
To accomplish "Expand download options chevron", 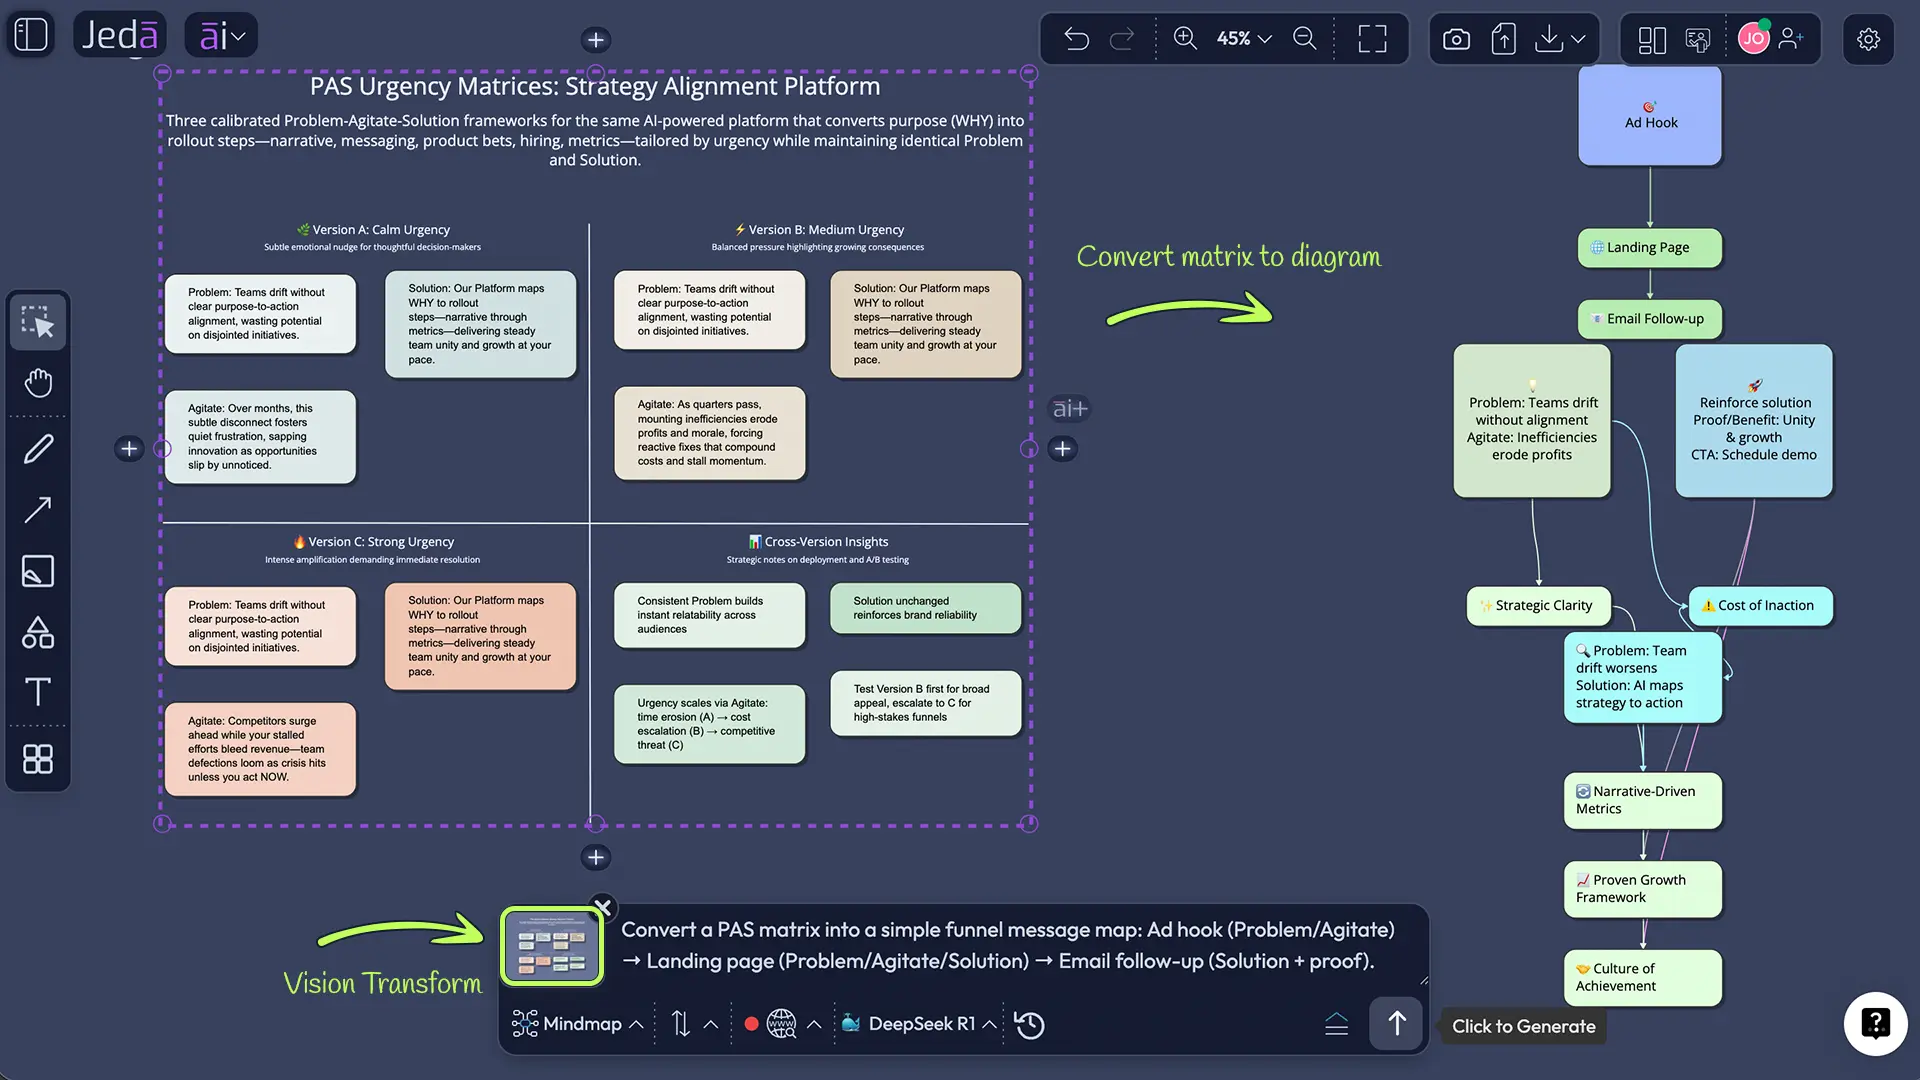I will (1578, 39).
